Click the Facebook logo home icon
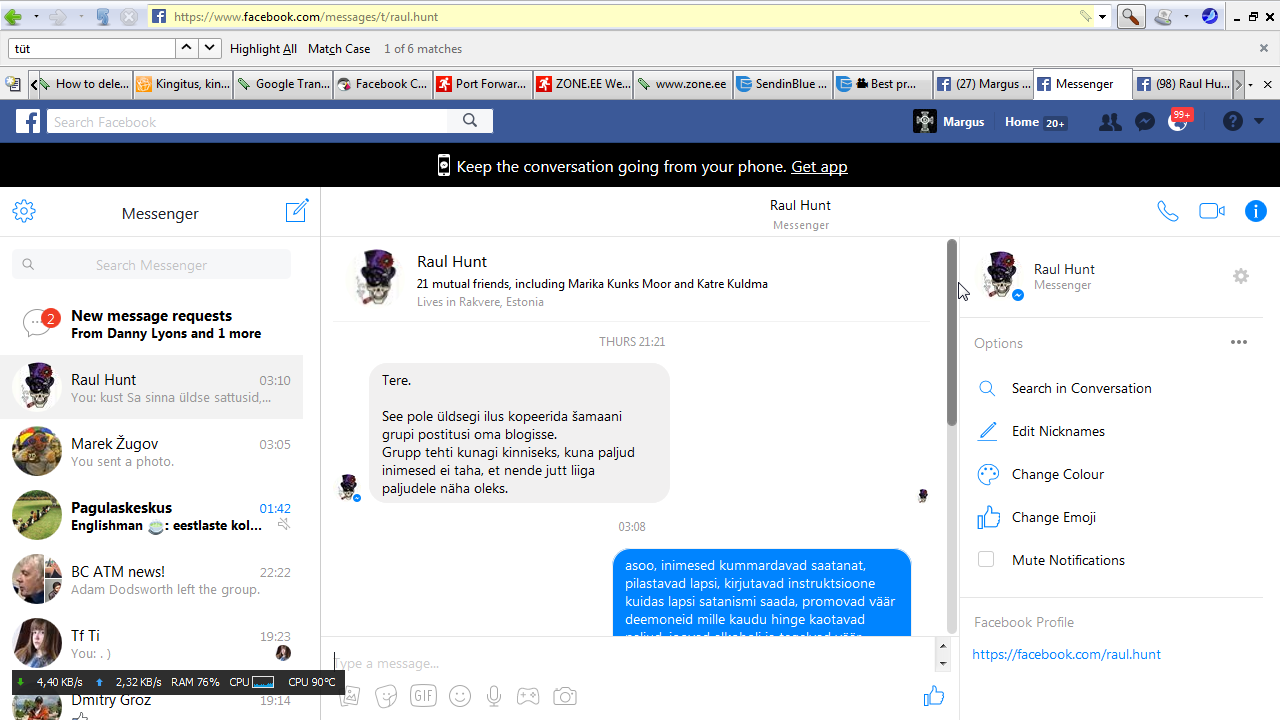This screenshot has width=1280, height=720. (28, 122)
